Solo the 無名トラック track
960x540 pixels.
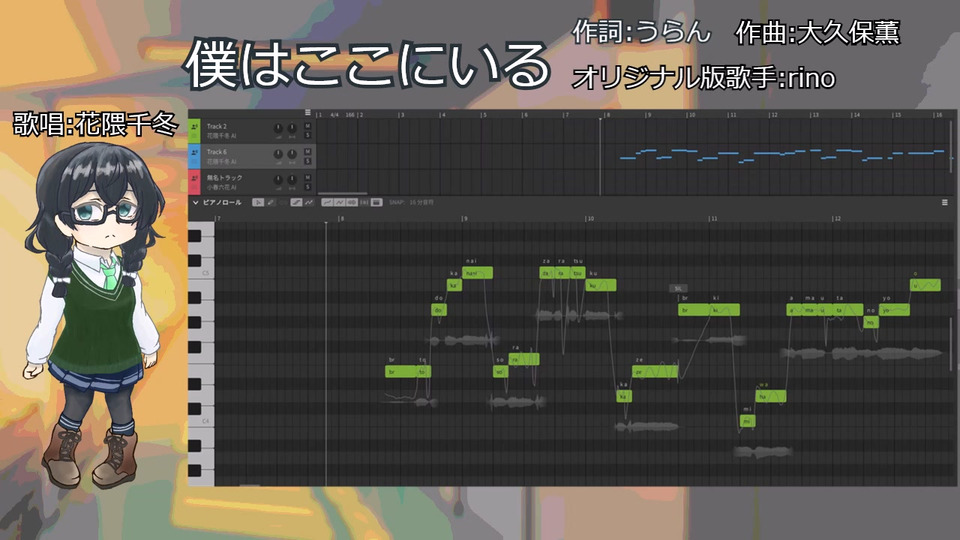coord(308,187)
